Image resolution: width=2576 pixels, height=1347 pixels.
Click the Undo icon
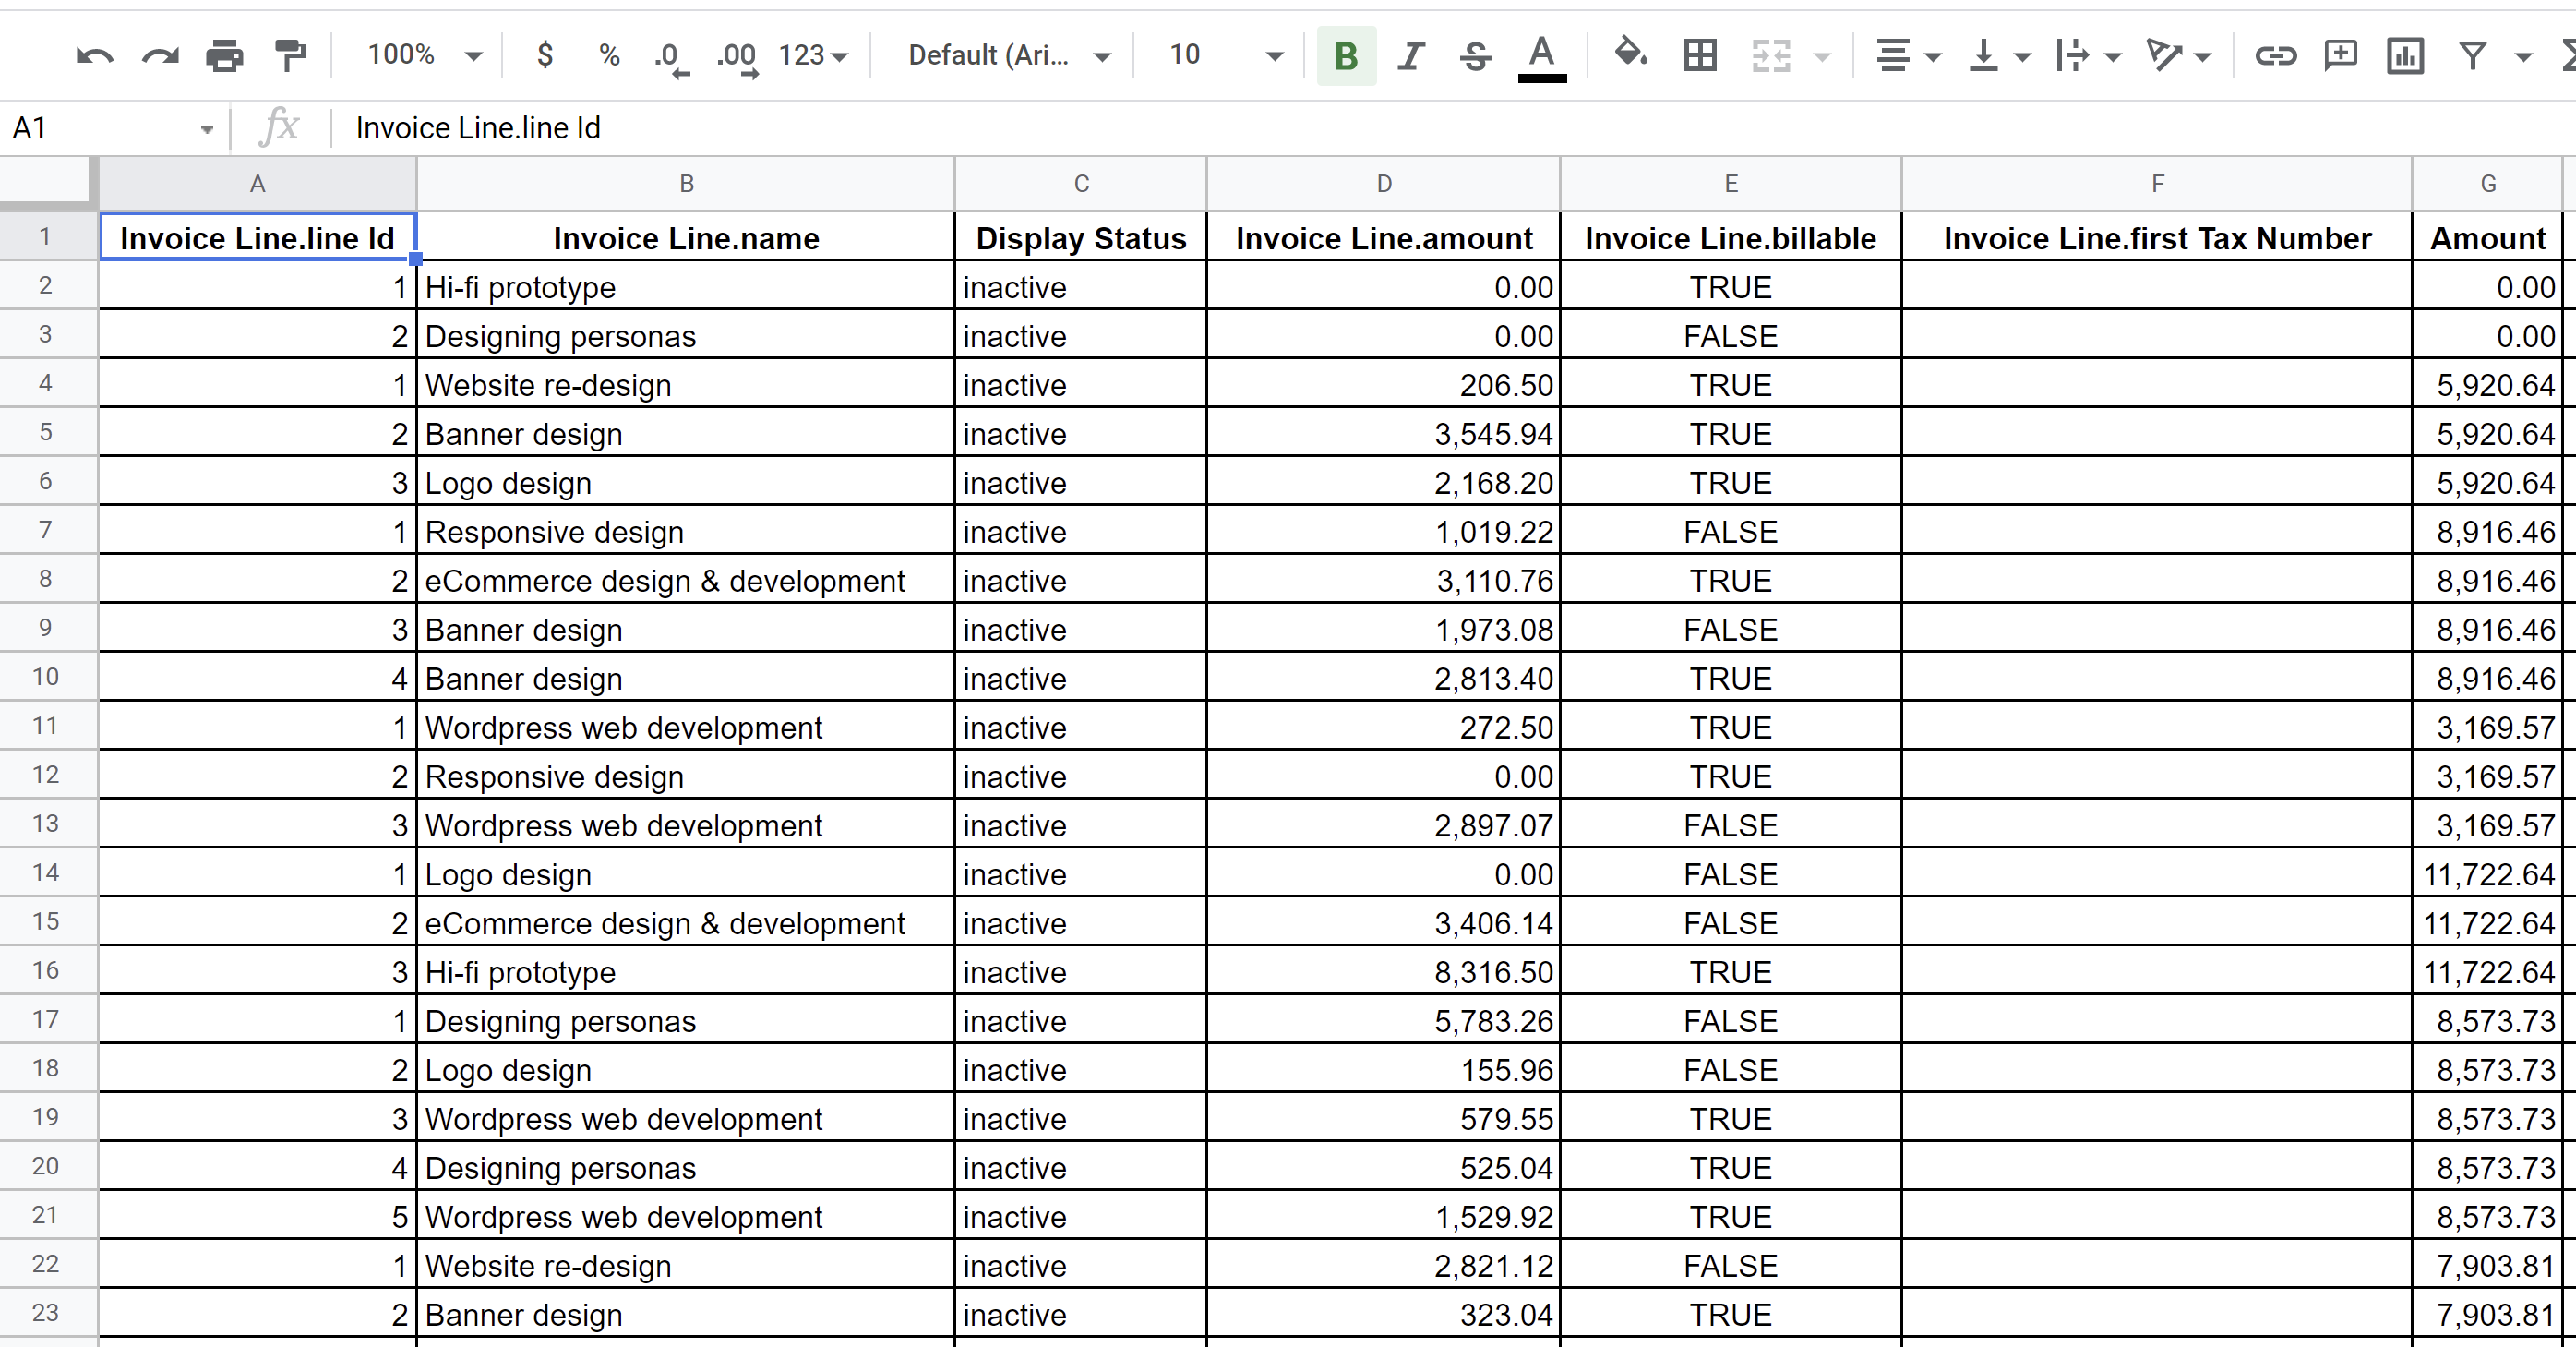[x=95, y=56]
